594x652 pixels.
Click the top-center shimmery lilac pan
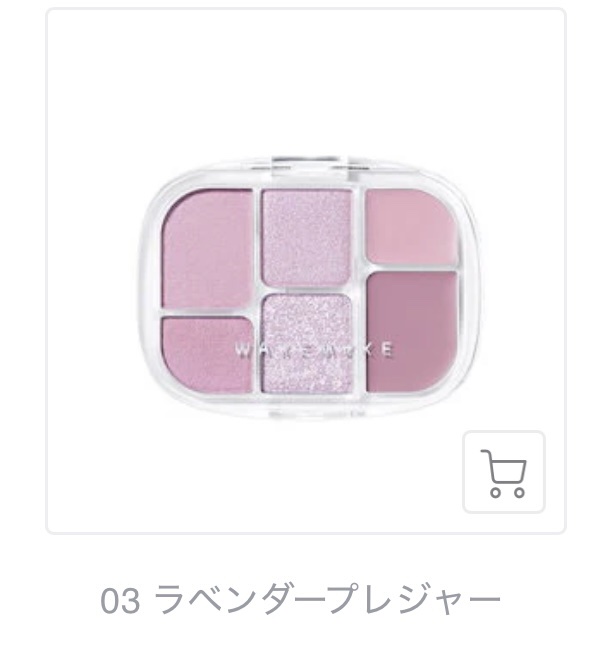coord(307,237)
